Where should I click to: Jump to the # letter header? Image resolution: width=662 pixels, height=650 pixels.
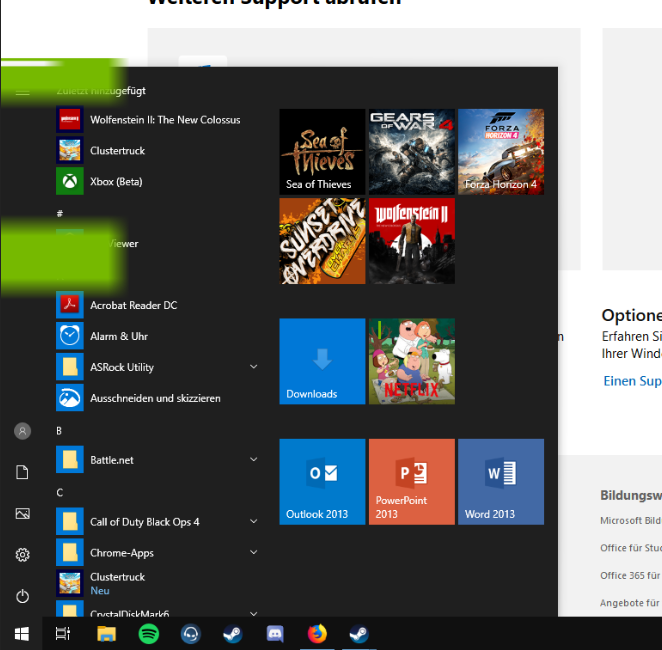pos(60,213)
